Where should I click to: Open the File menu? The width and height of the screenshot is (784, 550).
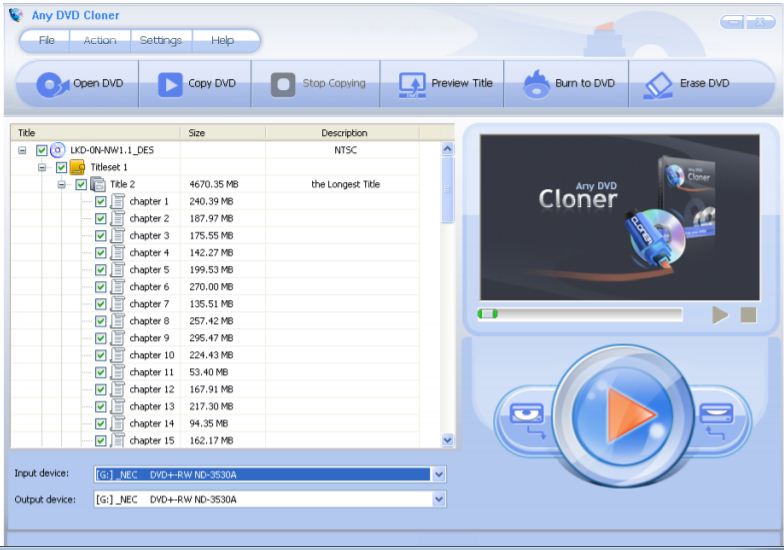pos(46,40)
